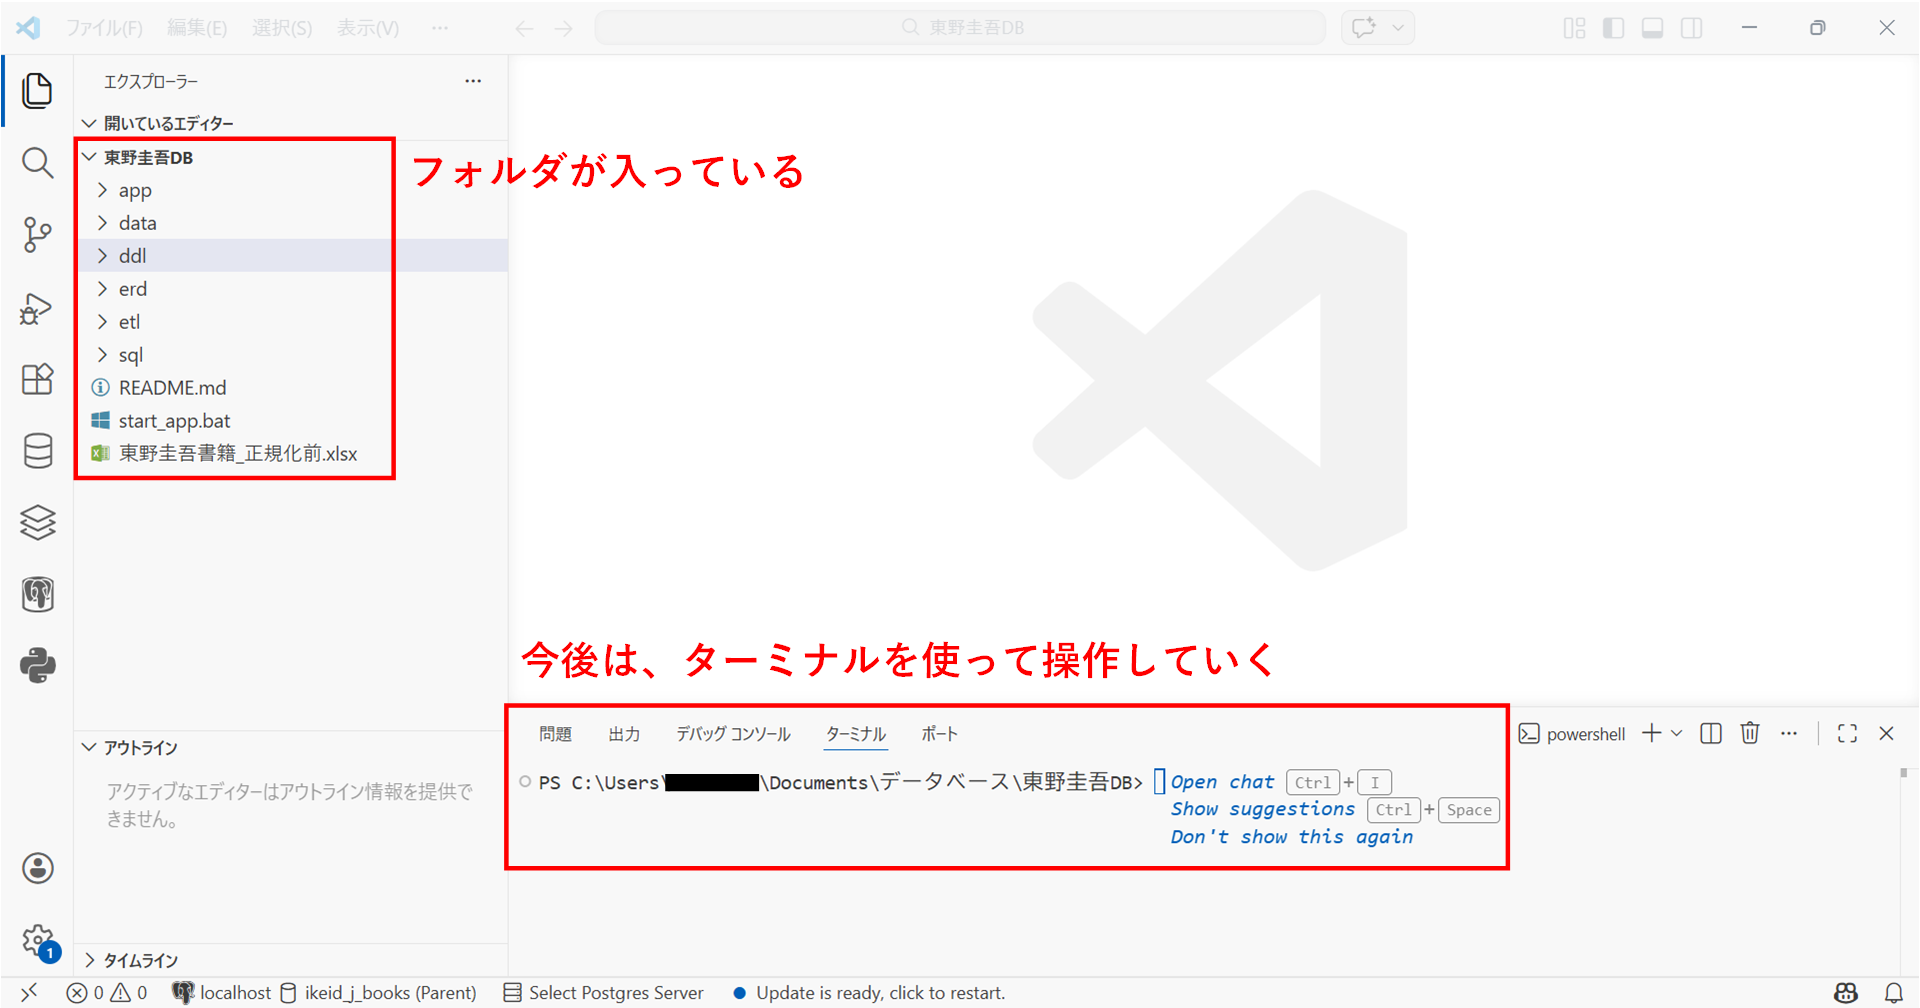This screenshot has height=1008, width=1920.
Task: Open the ファイル(F) menu
Action: (104, 28)
